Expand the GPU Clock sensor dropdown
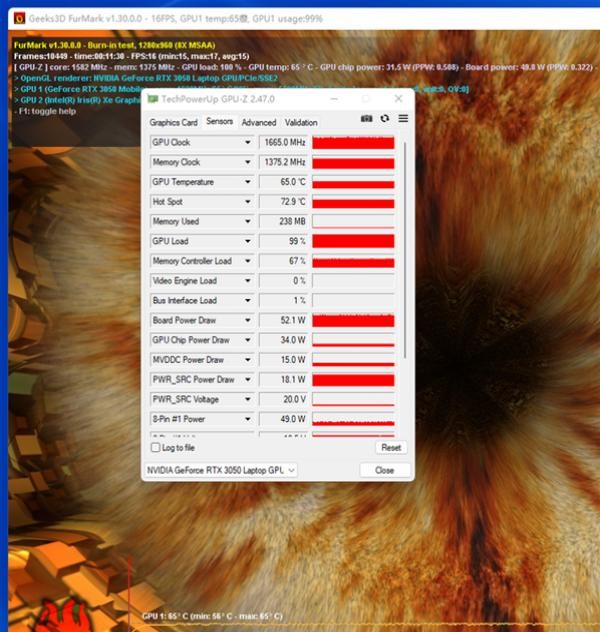 tap(248, 142)
